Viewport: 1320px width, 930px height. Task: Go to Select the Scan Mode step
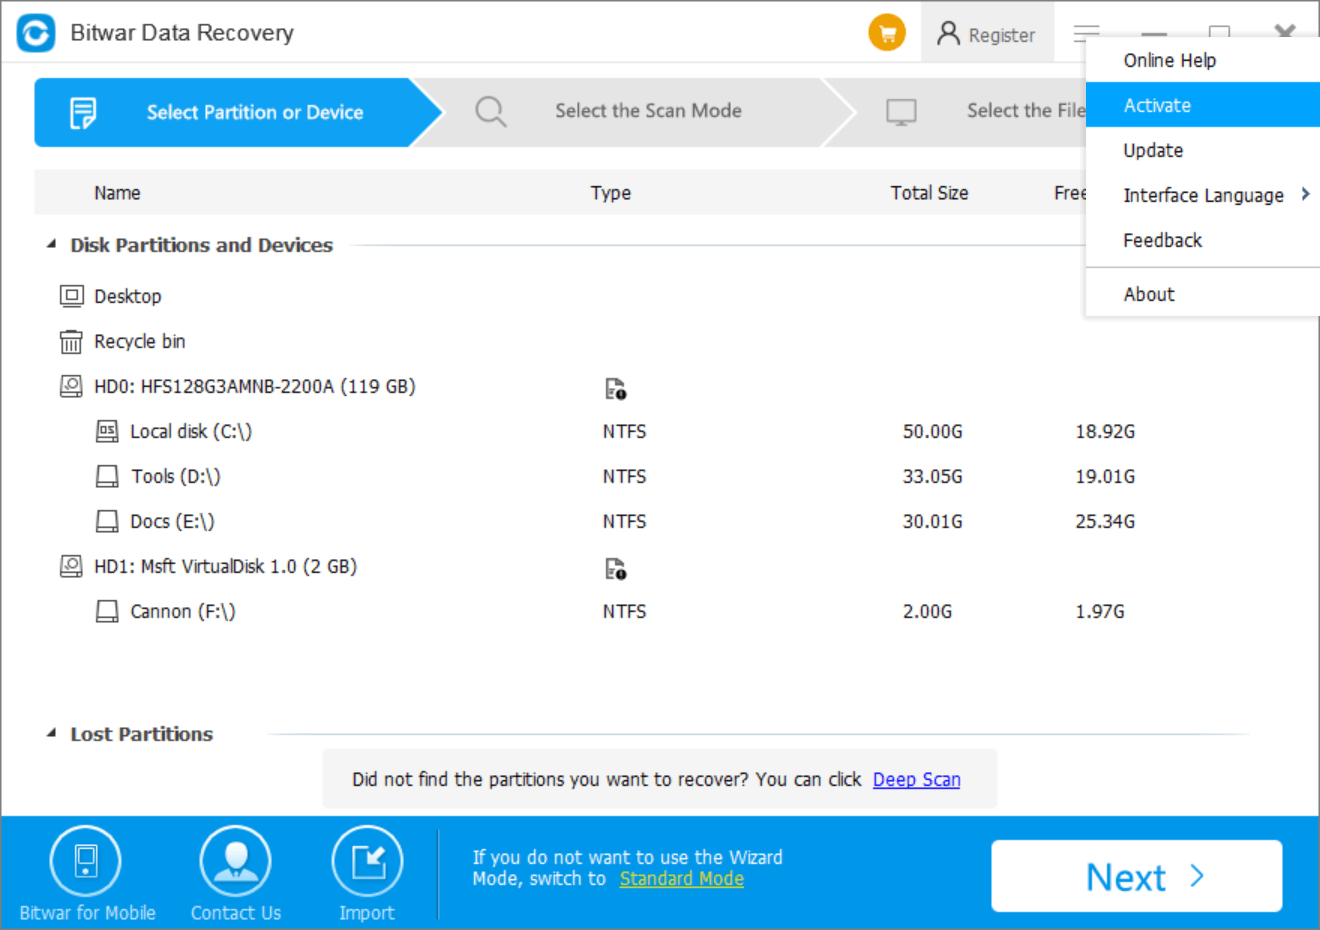(x=634, y=112)
